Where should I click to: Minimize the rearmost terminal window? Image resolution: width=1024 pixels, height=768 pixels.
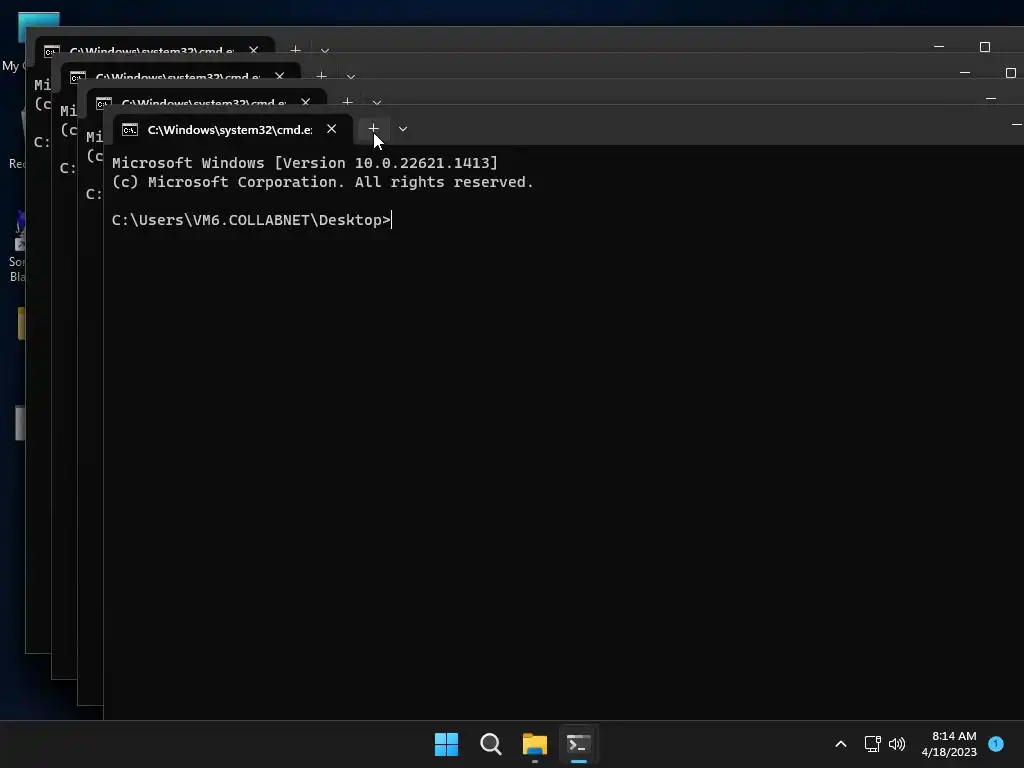[x=939, y=46]
